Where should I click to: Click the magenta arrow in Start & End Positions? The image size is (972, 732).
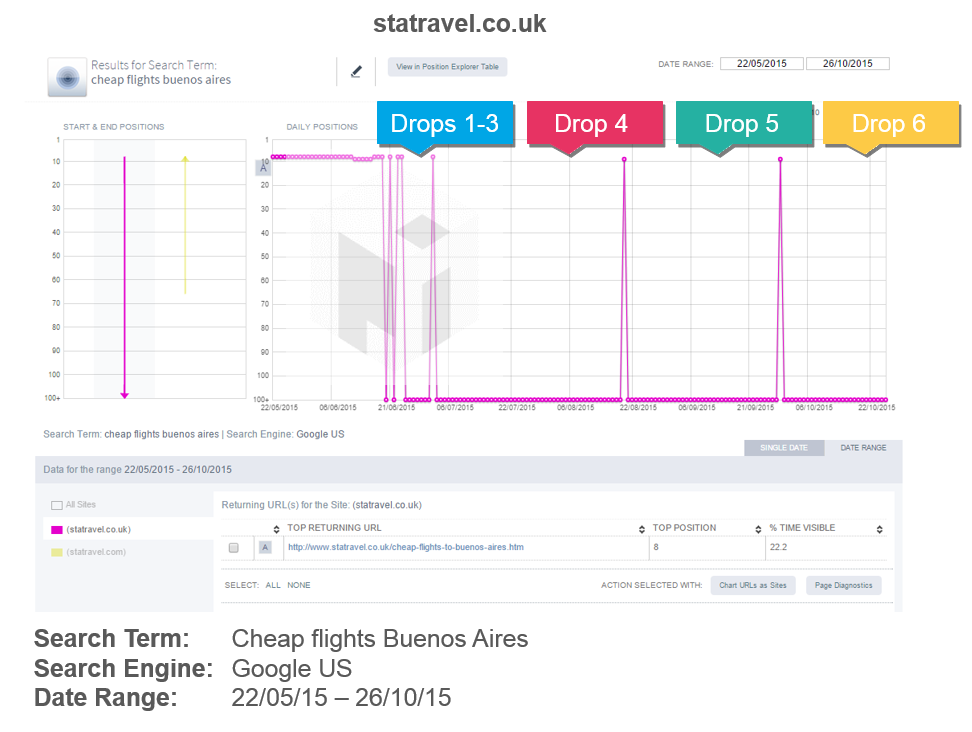coord(125,278)
